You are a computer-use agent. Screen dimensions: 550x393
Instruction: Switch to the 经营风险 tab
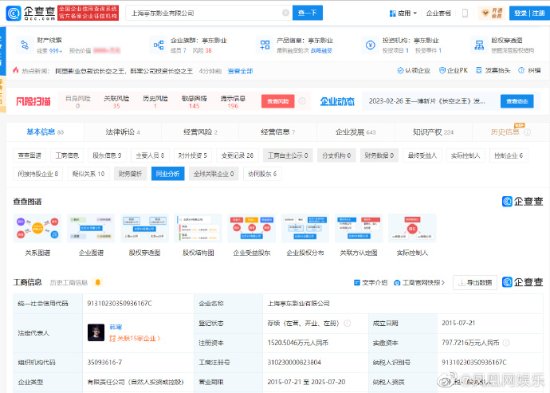point(200,132)
